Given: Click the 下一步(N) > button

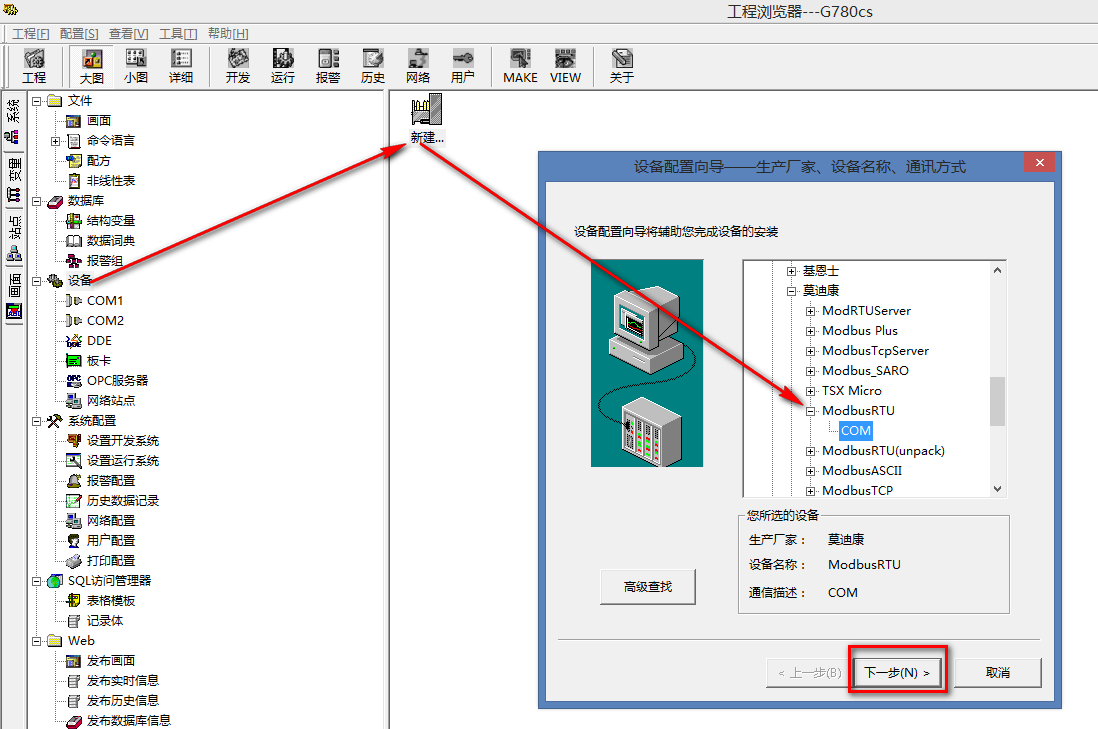Looking at the screenshot, I should pos(897,672).
